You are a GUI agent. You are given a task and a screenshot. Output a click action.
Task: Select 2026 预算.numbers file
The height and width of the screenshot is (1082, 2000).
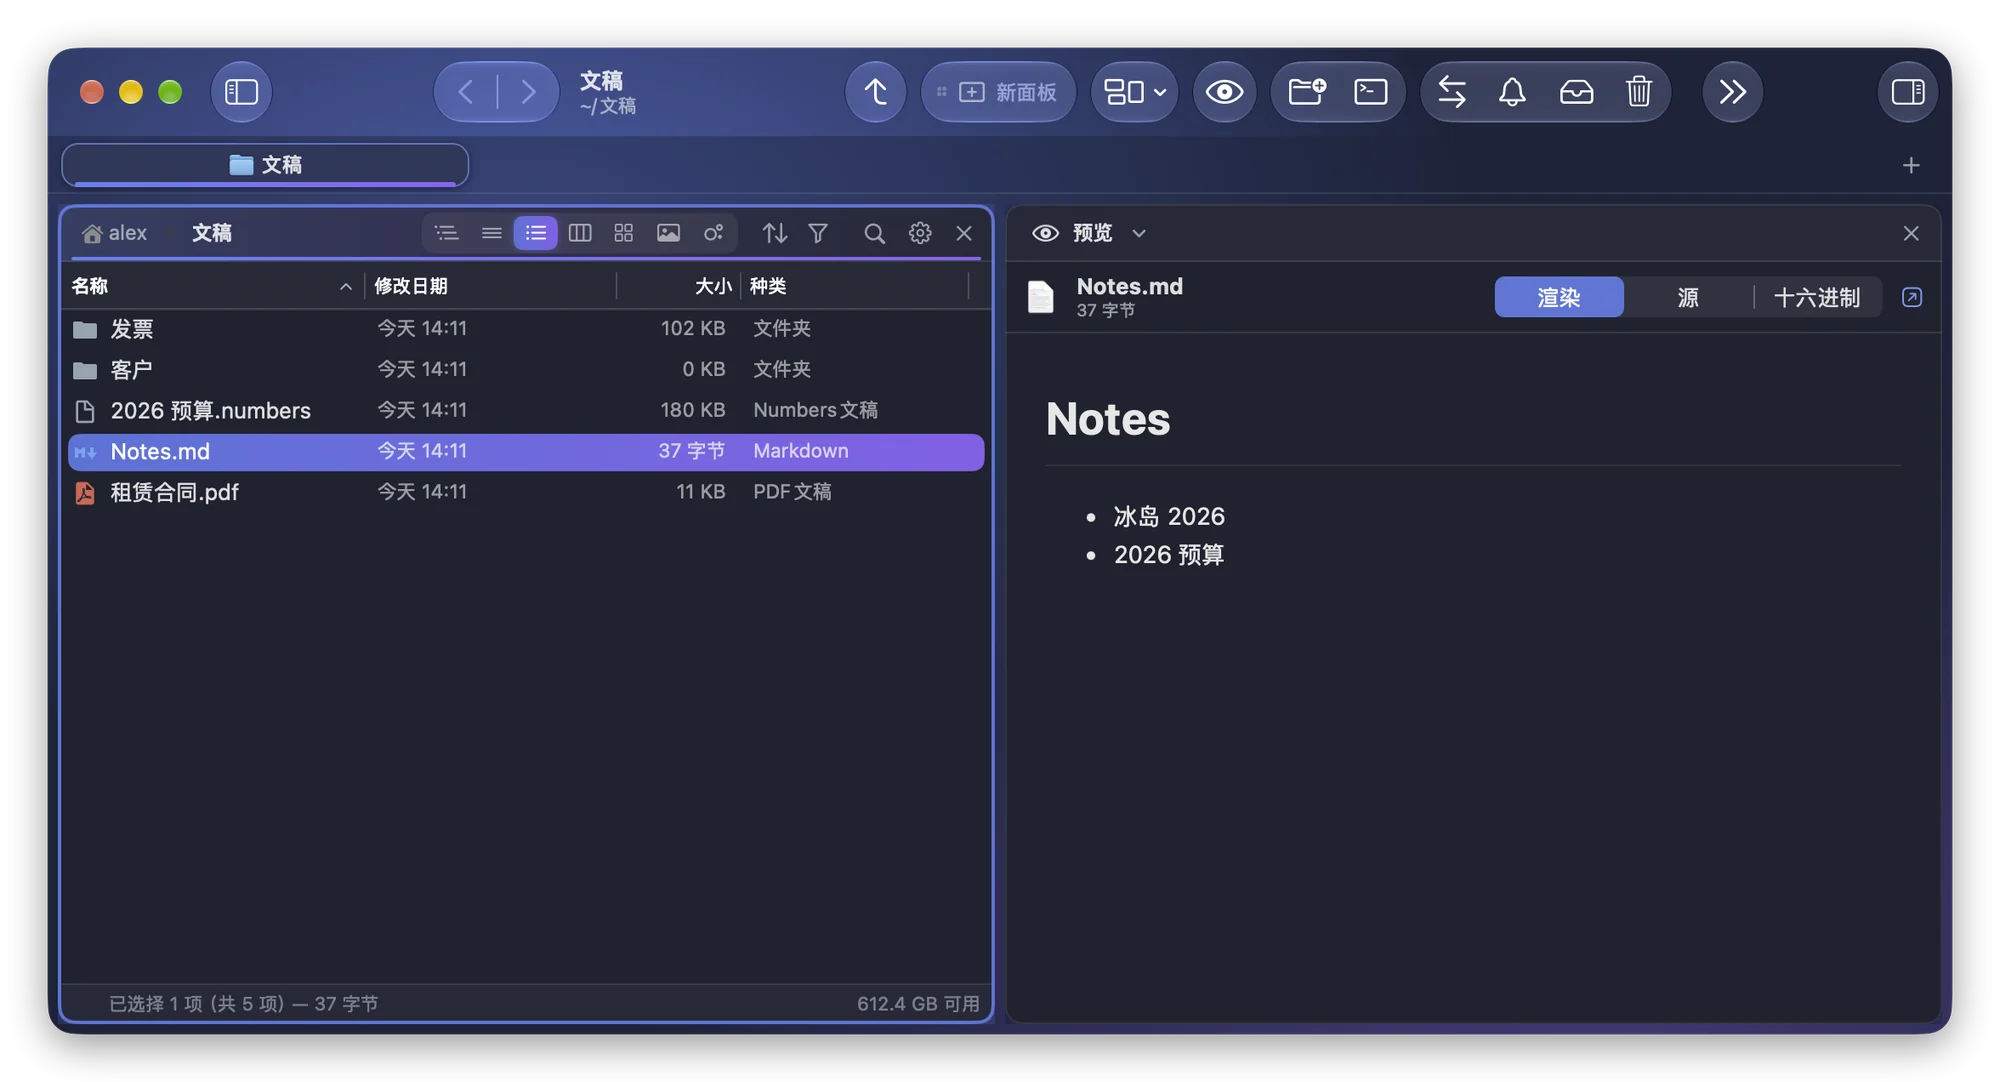click(526, 410)
